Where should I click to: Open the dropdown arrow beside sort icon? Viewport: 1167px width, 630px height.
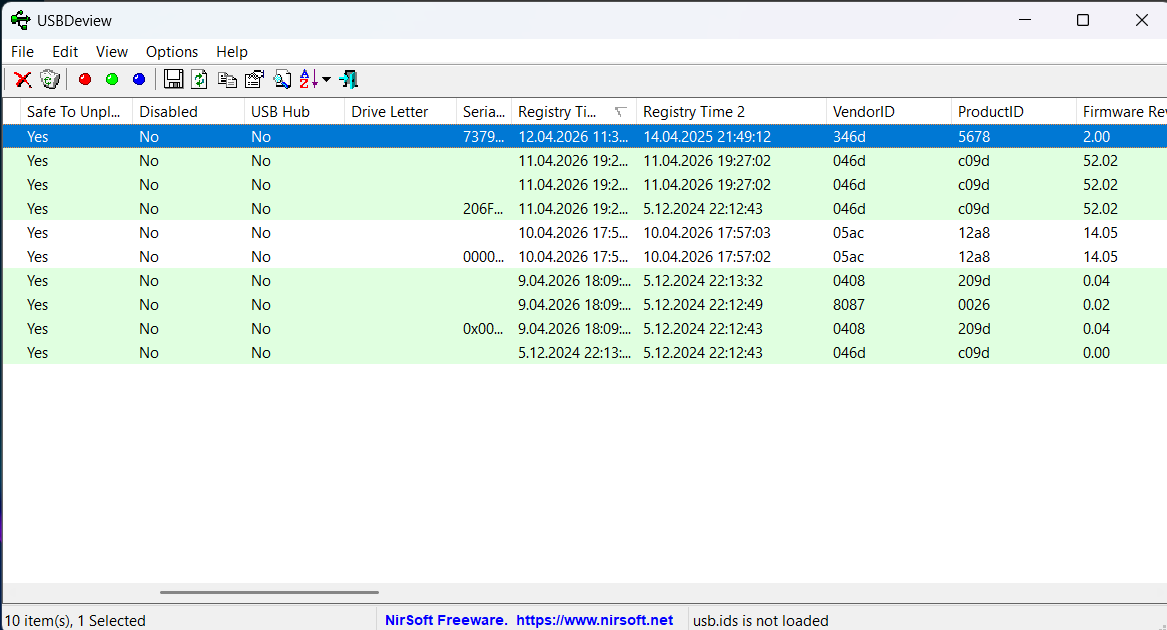[x=326, y=80]
